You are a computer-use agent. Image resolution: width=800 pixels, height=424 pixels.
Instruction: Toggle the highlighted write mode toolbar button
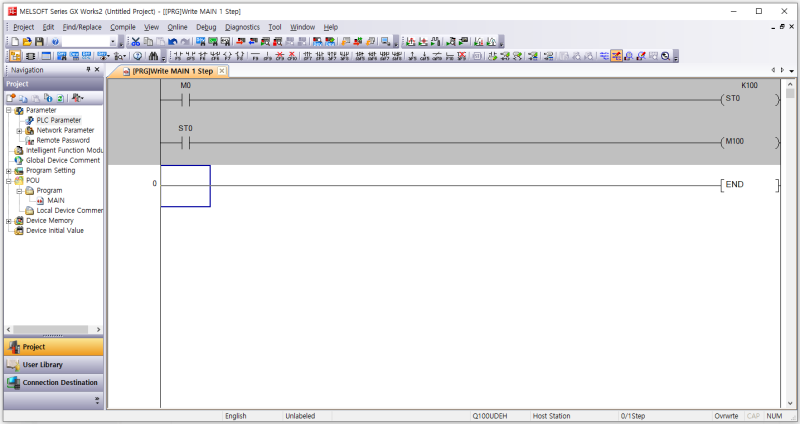tap(616, 56)
